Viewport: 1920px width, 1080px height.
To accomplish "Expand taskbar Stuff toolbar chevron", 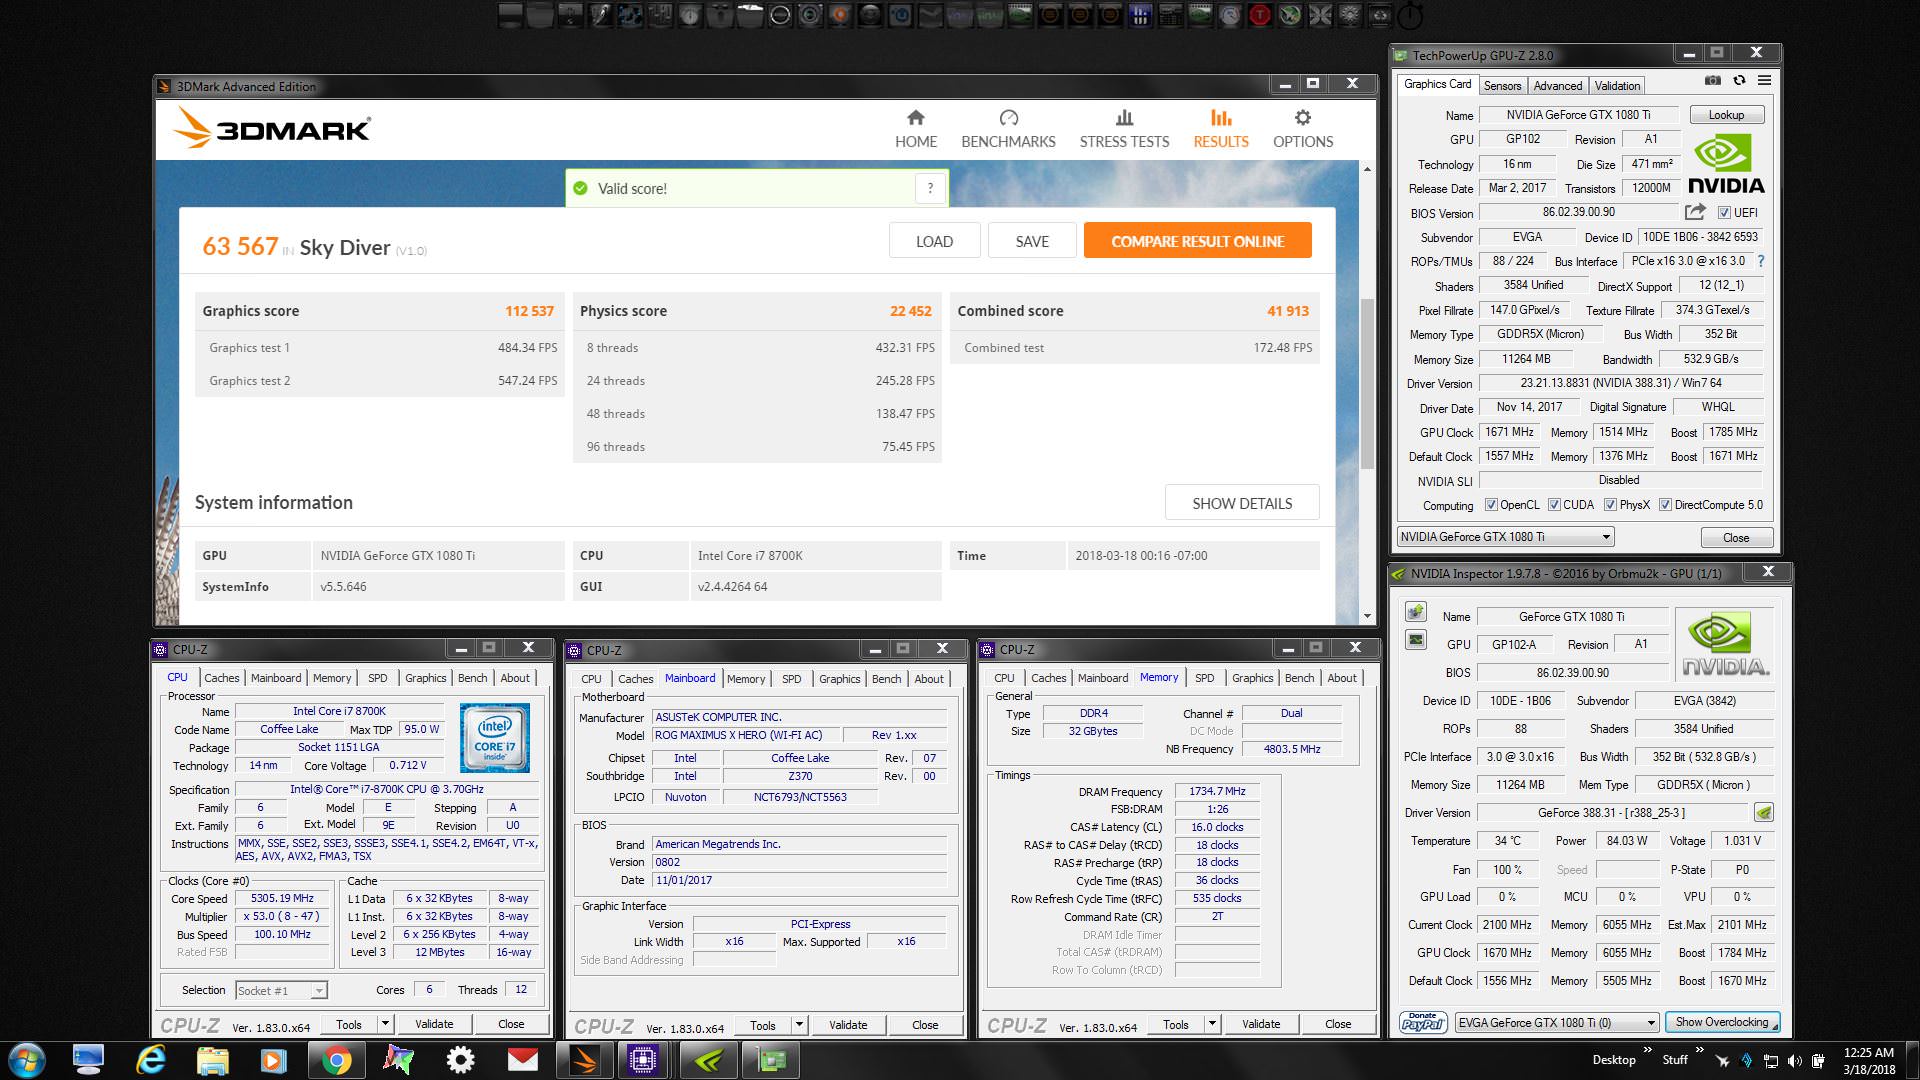I will tap(1699, 1050).
